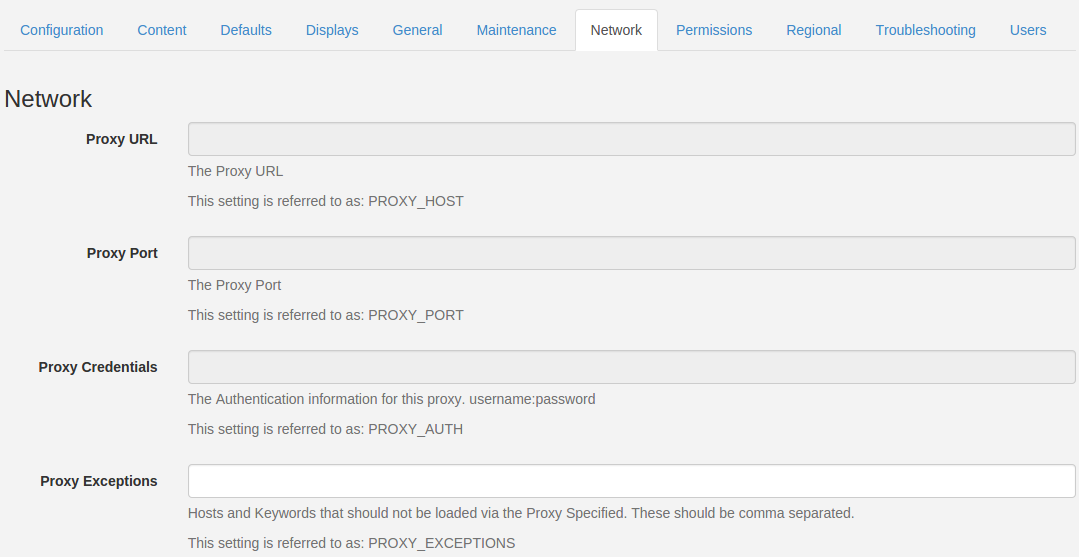1079x557 pixels.
Task: Go to the Displays tab
Action: tap(332, 30)
